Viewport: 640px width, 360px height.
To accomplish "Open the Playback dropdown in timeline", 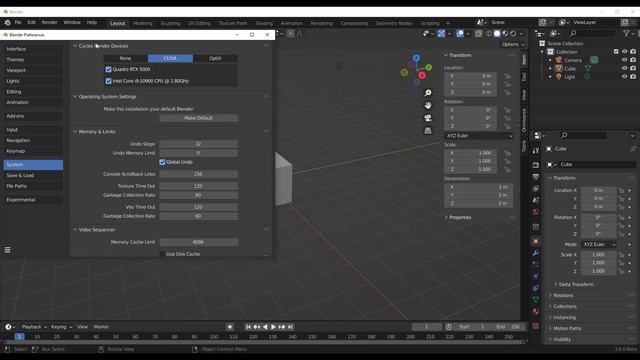I will click(x=34, y=327).
